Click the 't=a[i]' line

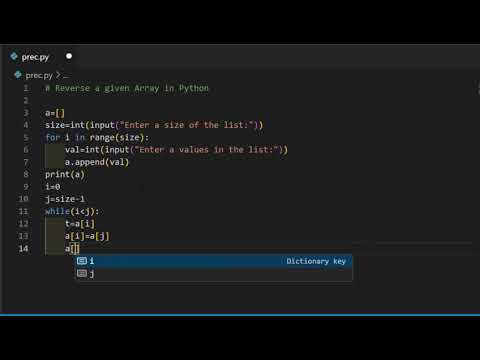tap(80, 224)
